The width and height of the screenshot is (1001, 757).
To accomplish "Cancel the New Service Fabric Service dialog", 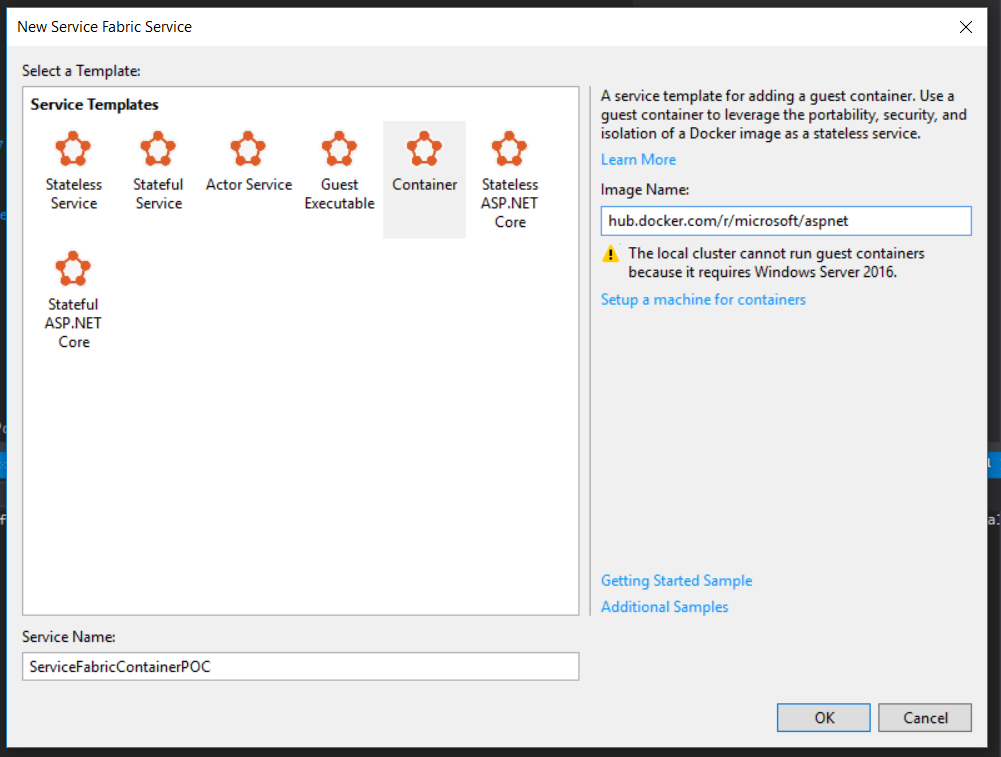I will (x=925, y=717).
